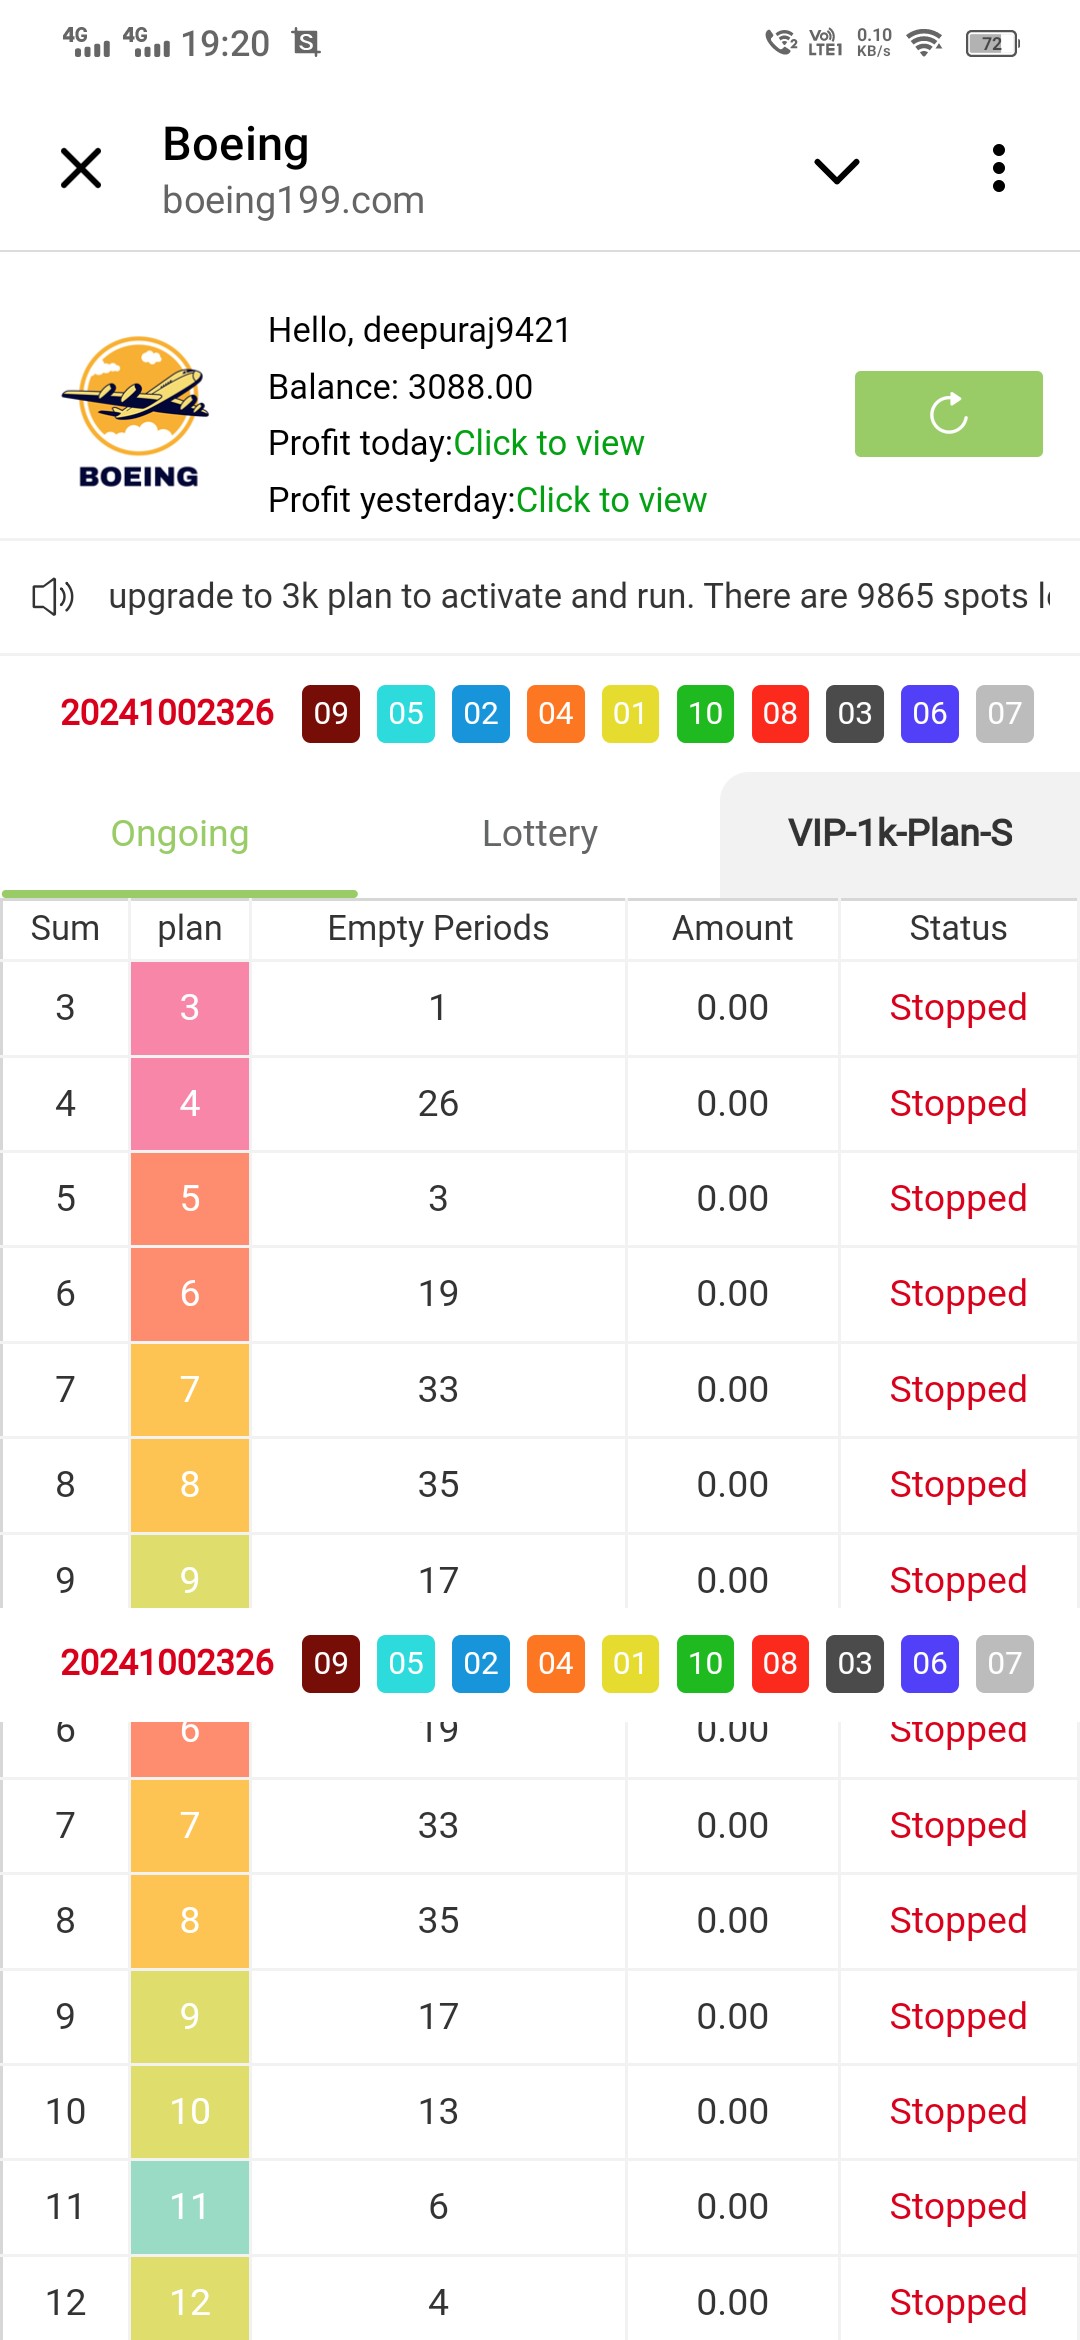Tap the gray 07 number ball in top row

click(1004, 714)
